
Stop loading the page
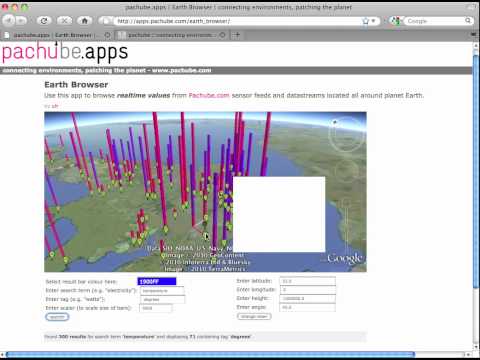point(64,21)
